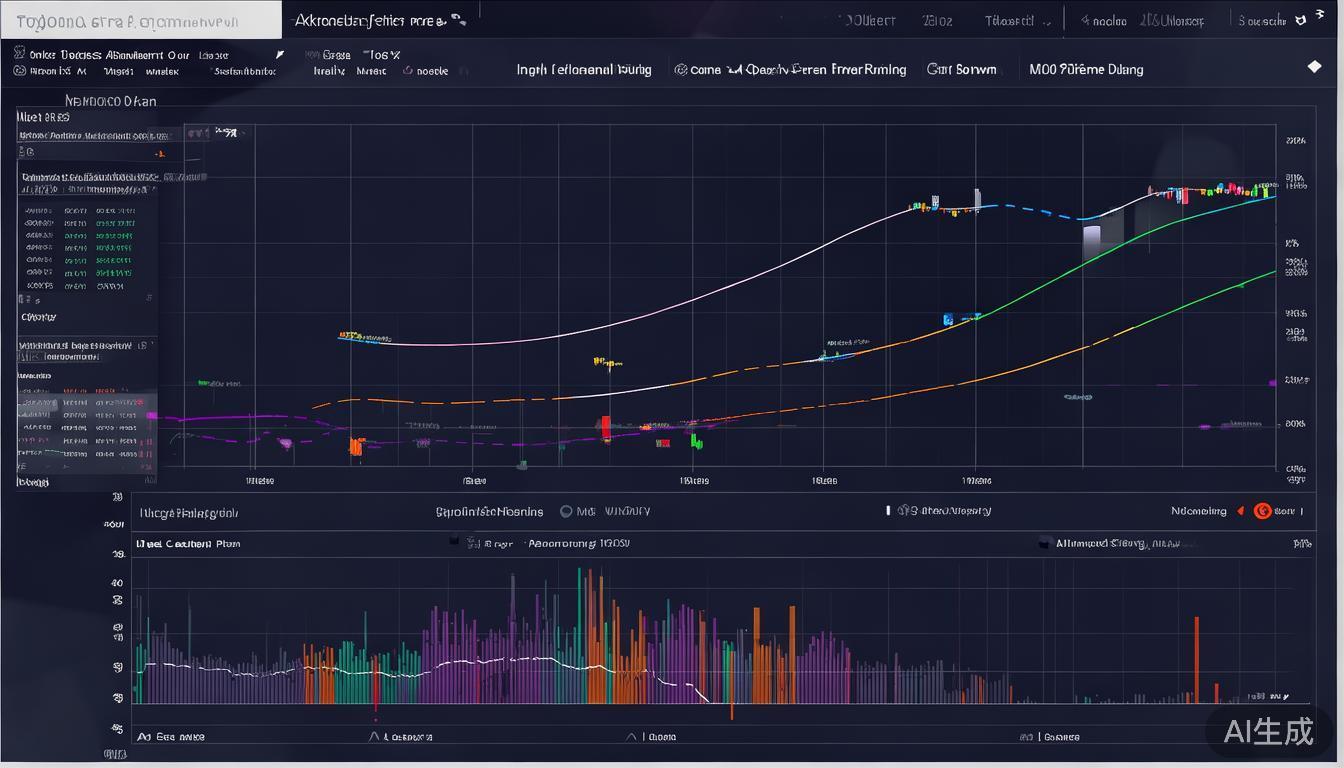Click the tall orange bar at right of volume chart
Image resolution: width=1344 pixels, height=768 pixels.
[1196, 659]
